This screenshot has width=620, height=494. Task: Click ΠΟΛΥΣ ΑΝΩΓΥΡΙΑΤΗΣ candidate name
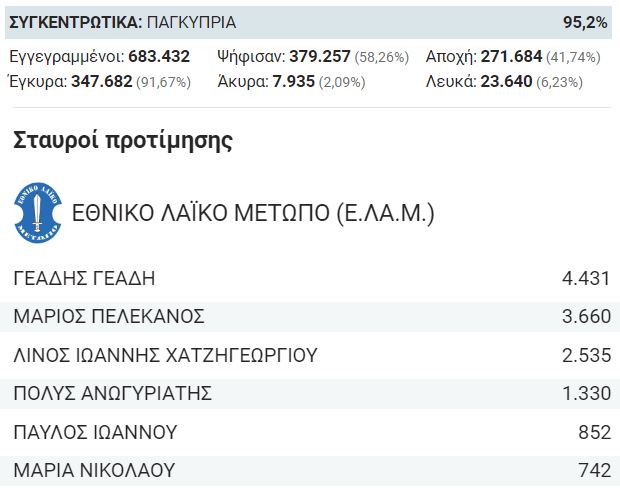tap(113, 393)
